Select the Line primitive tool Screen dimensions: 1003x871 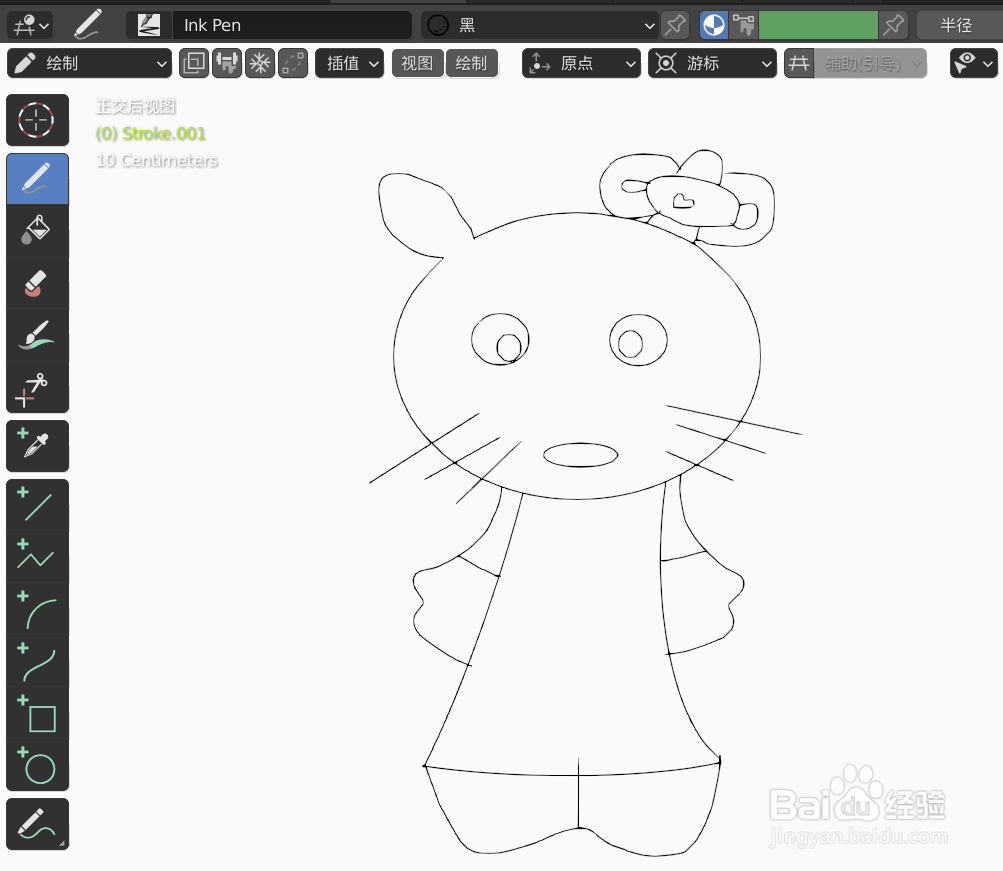tap(37, 505)
